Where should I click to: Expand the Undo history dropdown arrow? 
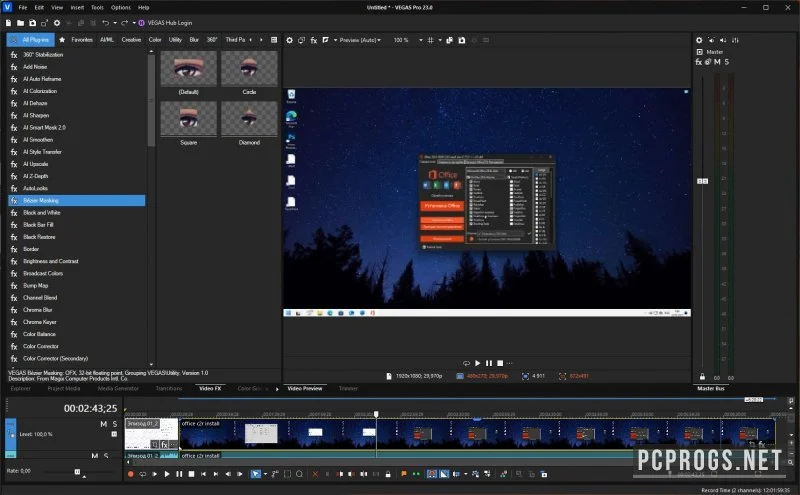click(x=115, y=23)
